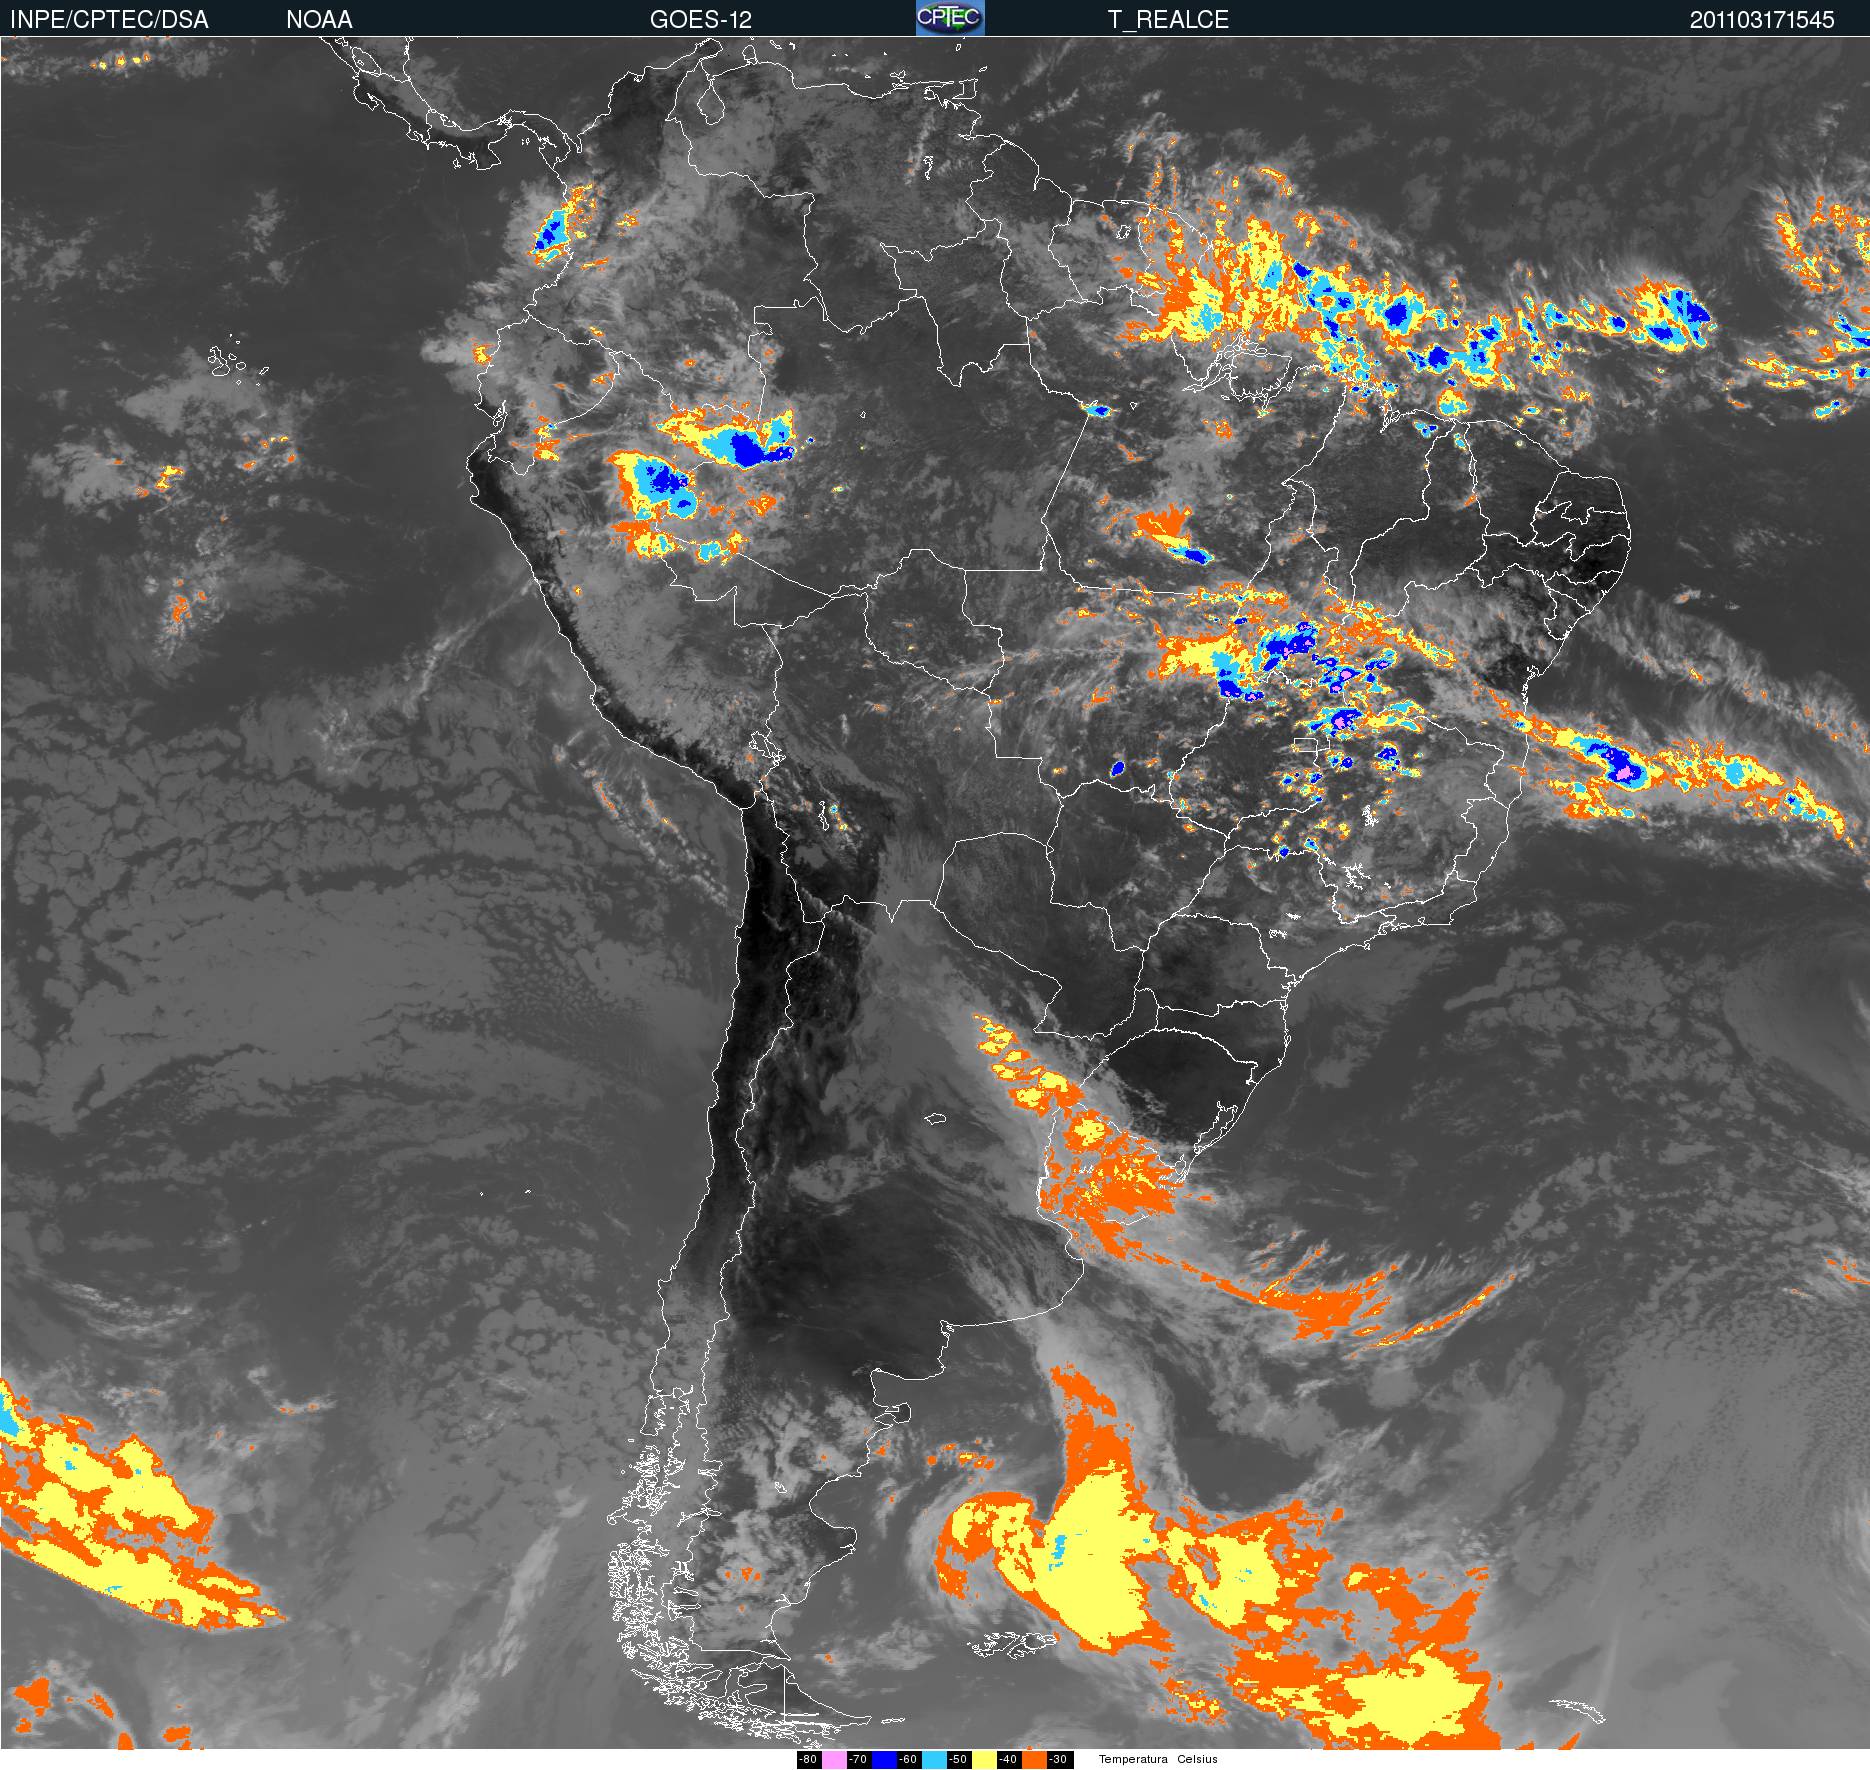Click the -50 legend value
1870x1770 pixels.
(x=958, y=1760)
